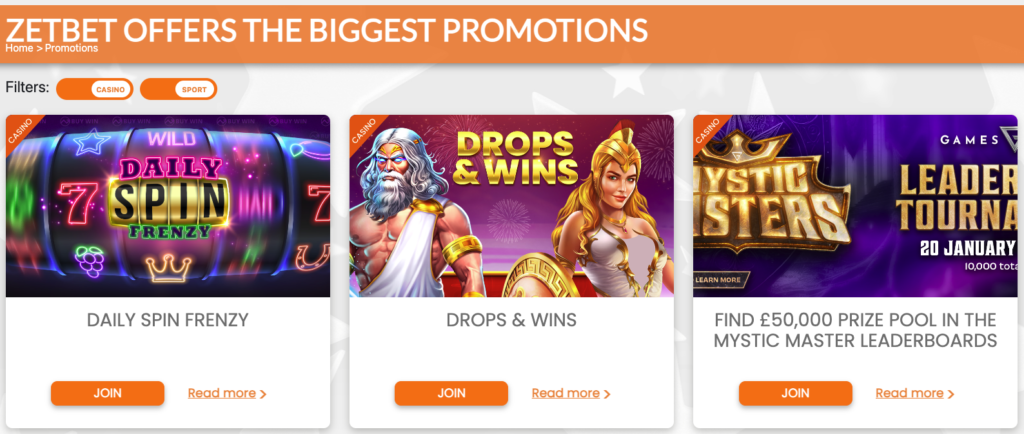
Task: Read more about Daily Spin Frenzy
Action: click(227, 394)
